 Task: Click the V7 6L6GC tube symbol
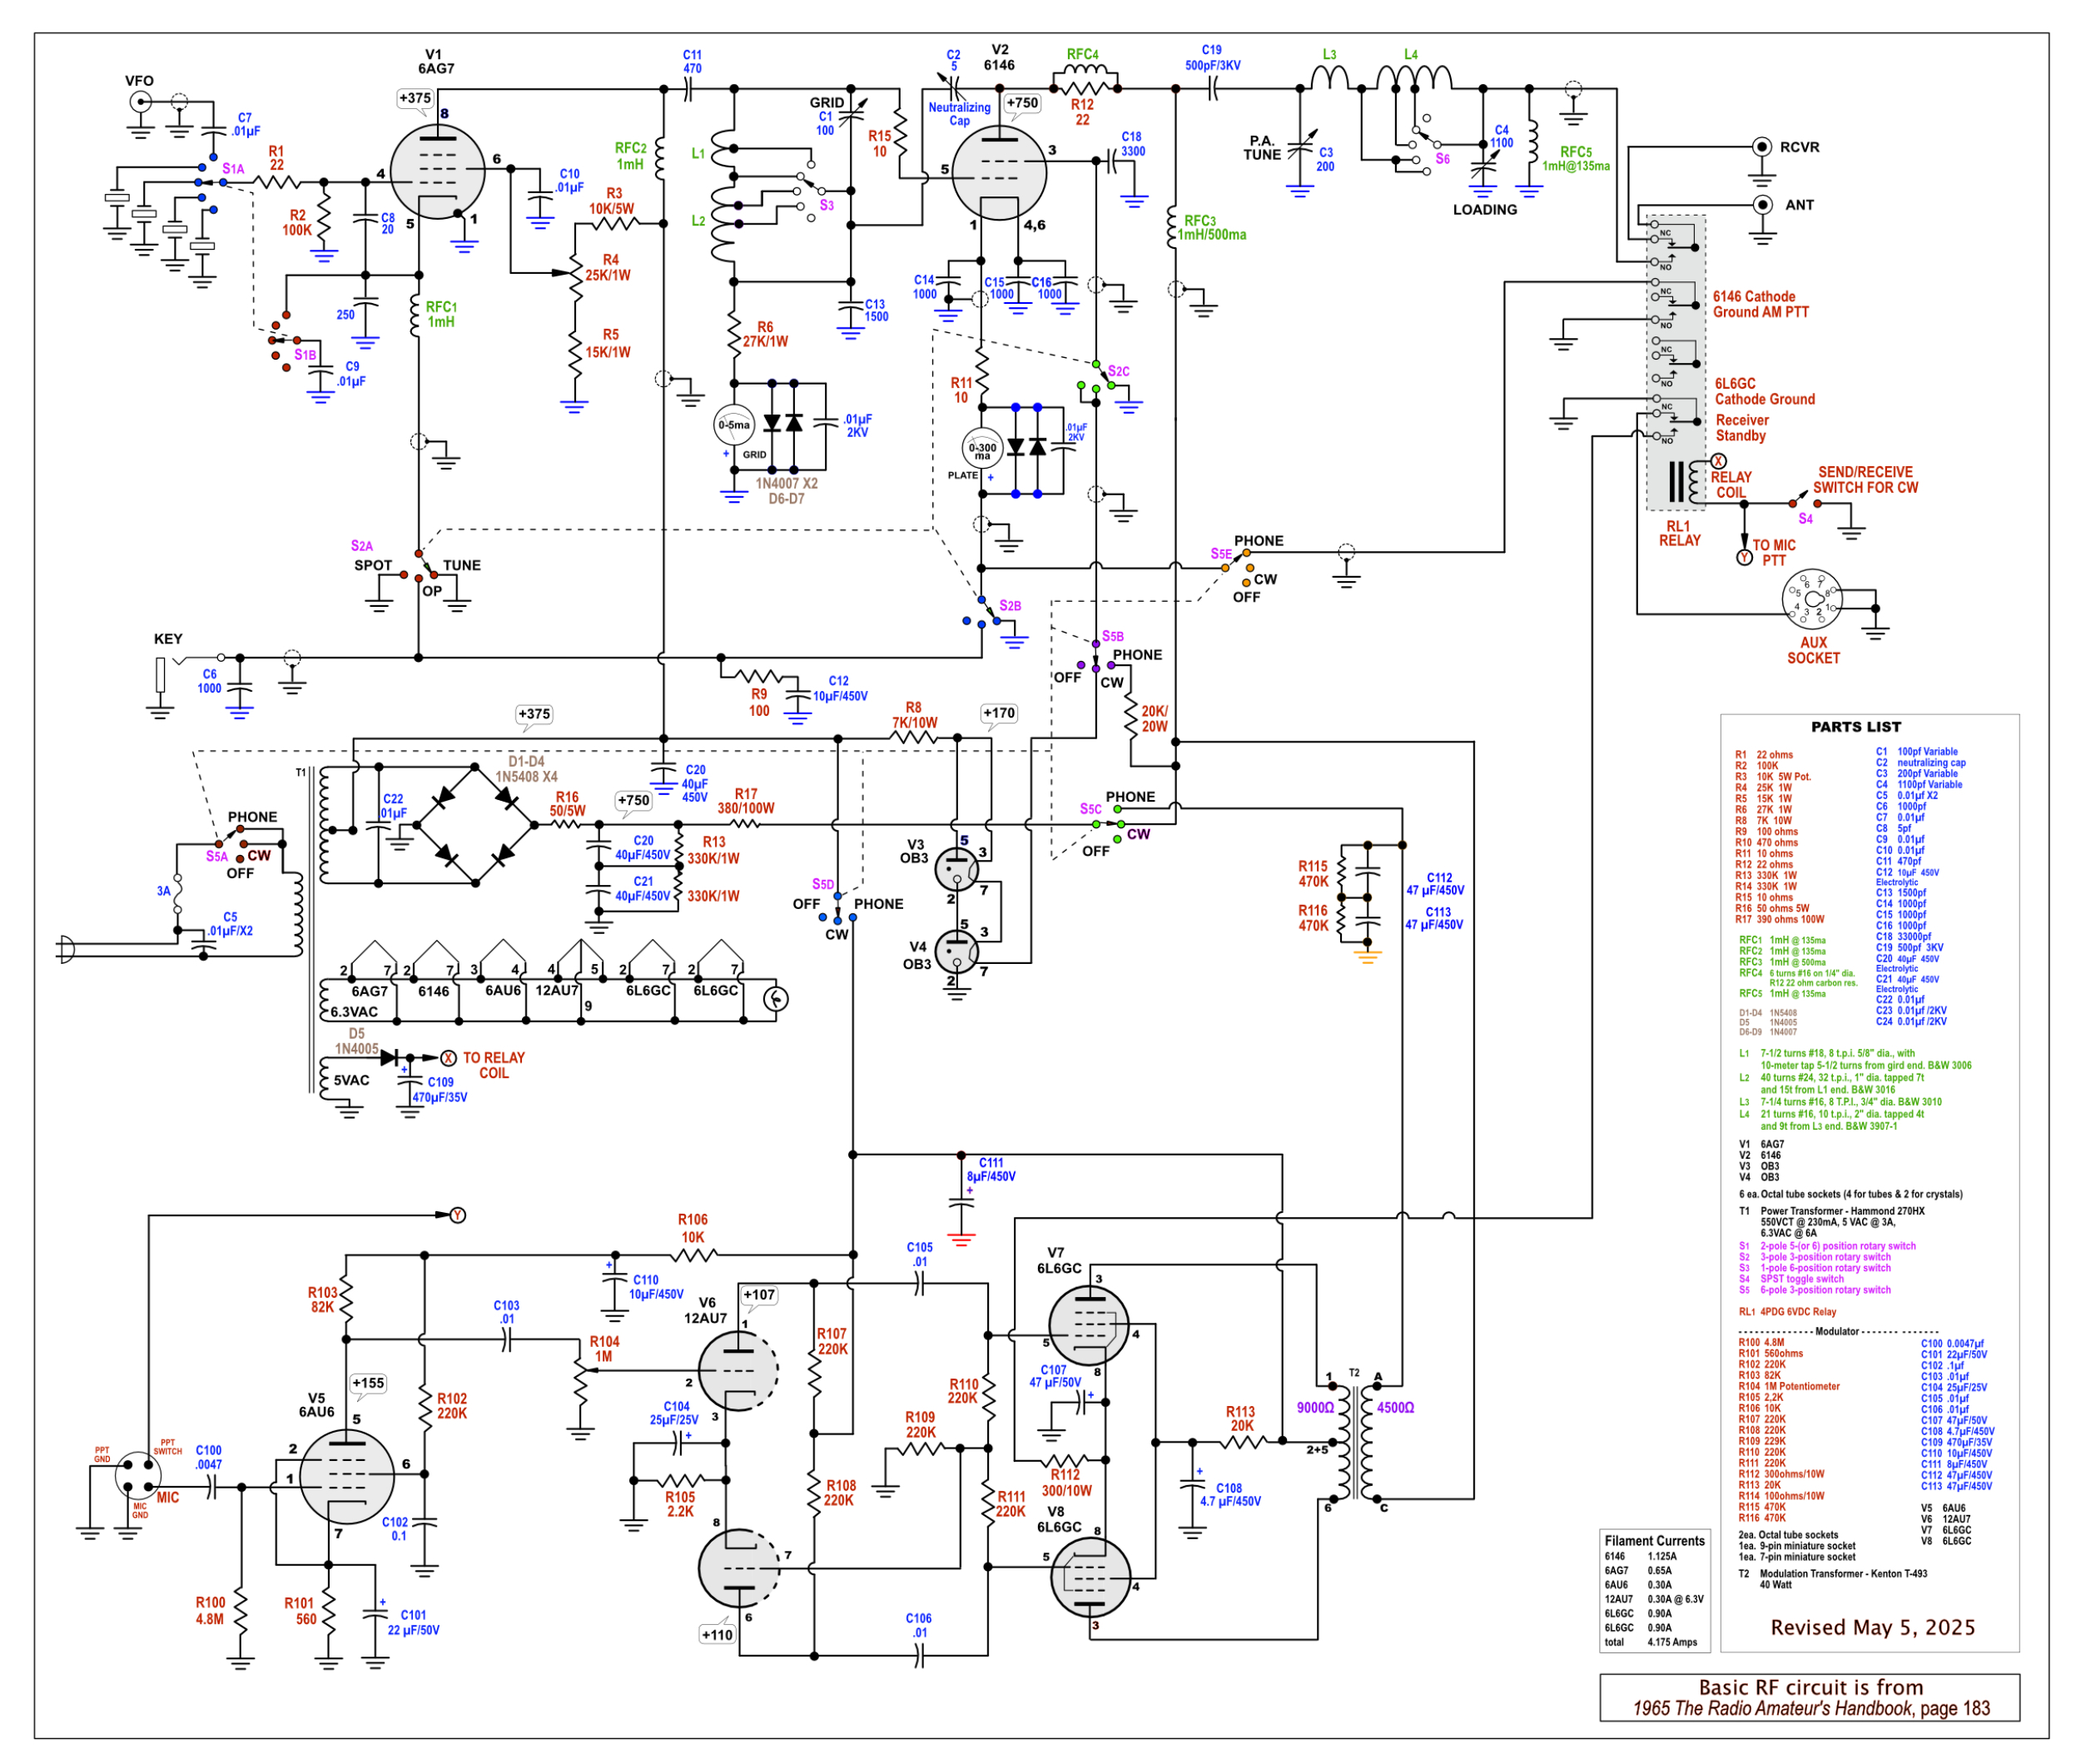point(1089,1326)
